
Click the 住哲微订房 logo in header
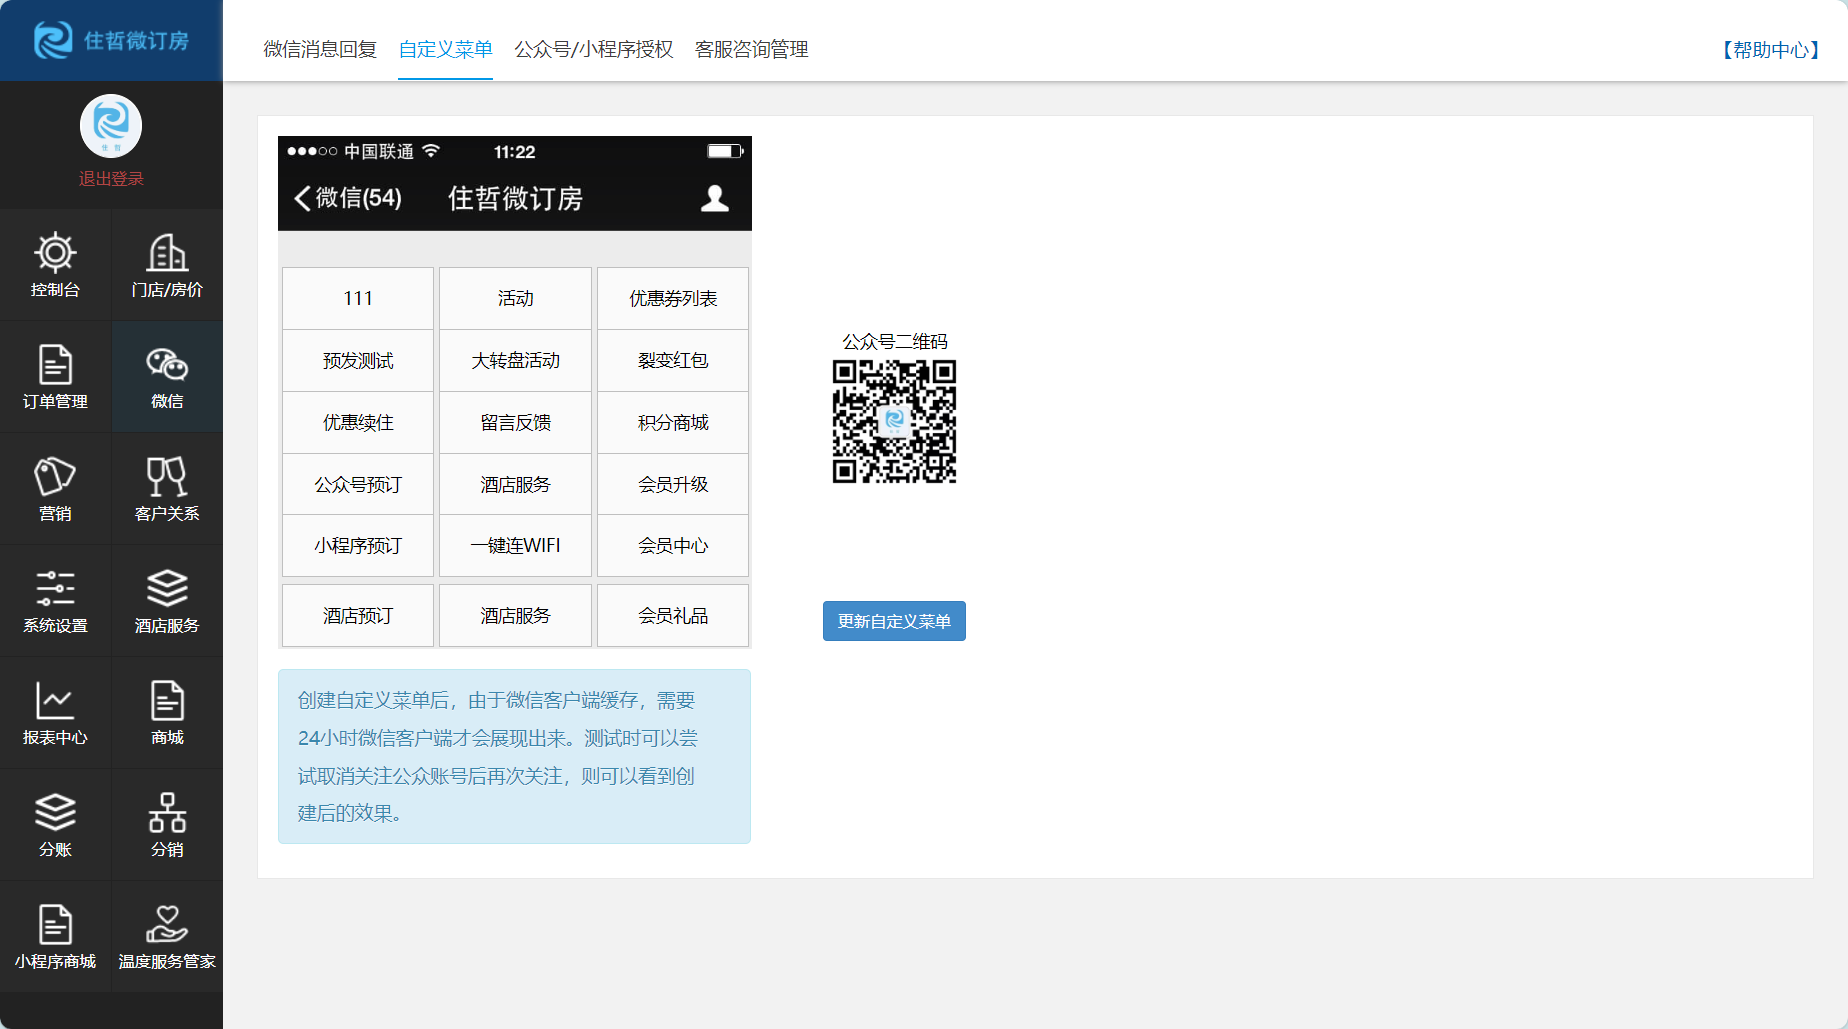point(111,40)
